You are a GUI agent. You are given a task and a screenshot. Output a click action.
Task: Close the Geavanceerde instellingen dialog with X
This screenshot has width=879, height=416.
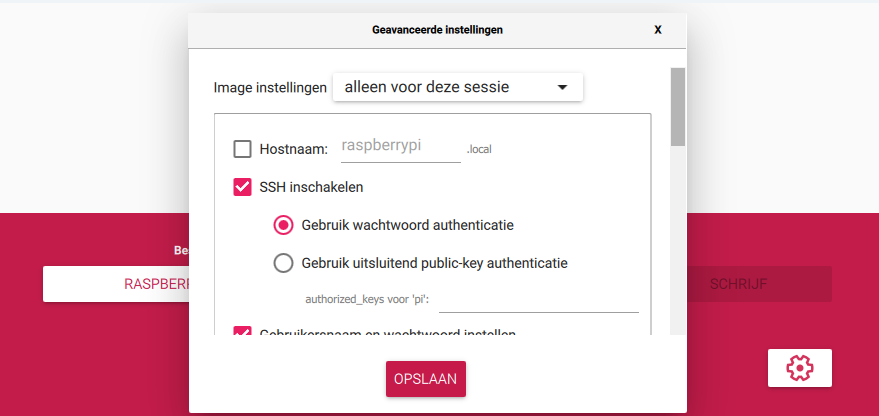[658, 30]
